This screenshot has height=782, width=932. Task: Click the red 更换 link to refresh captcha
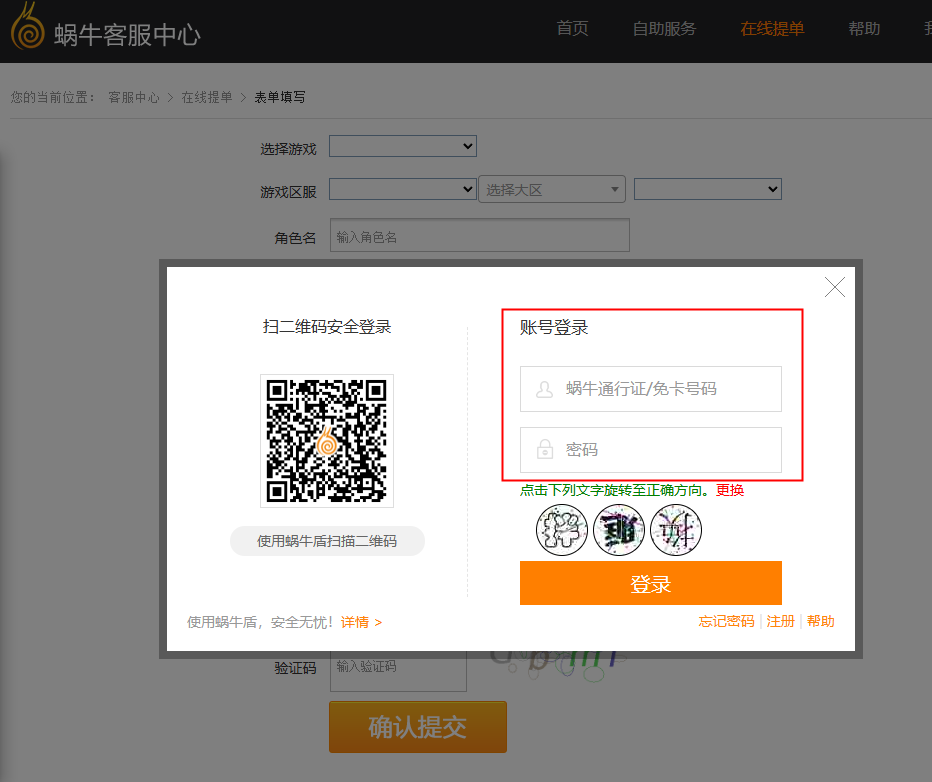point(730,490)
